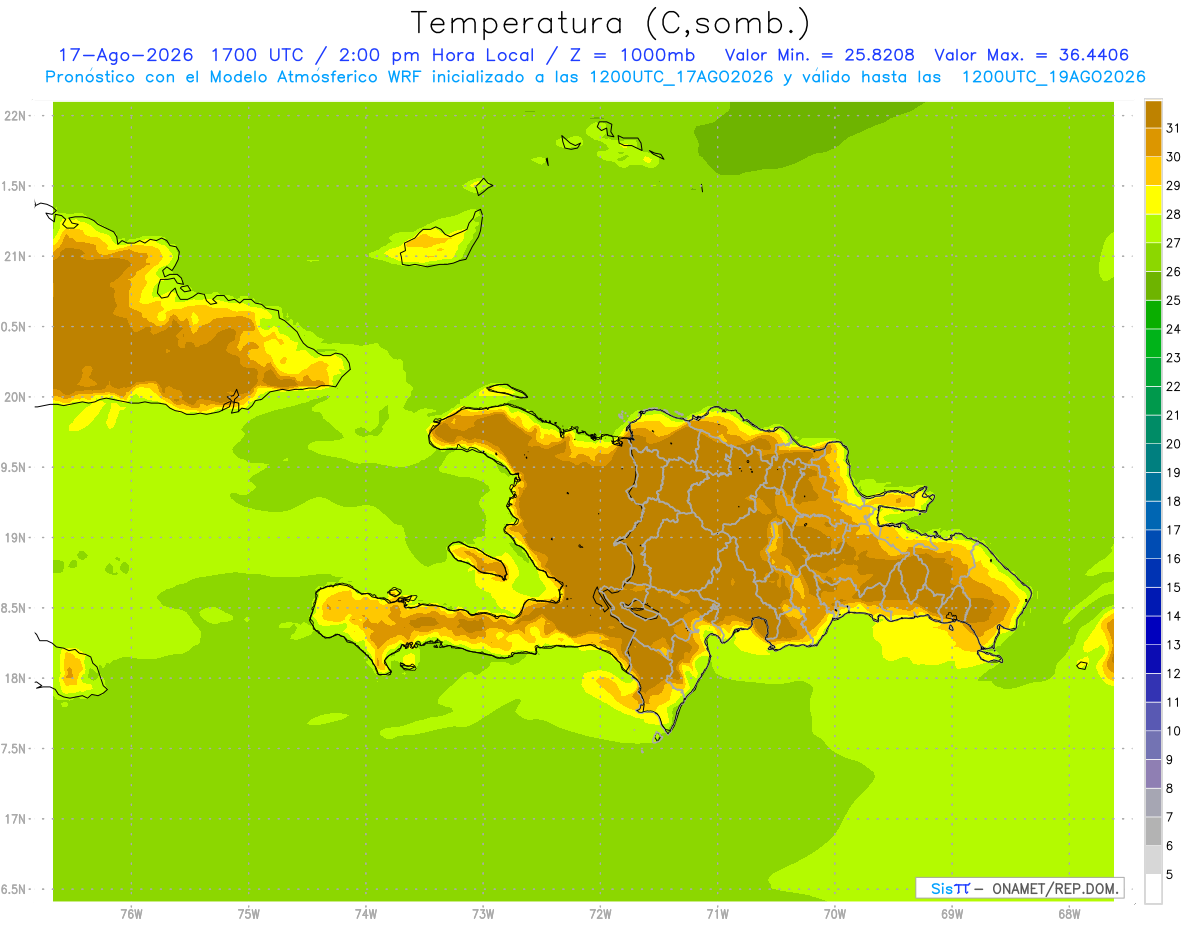Click colorbar label '12'
This screenshot has width=1200, height=927.
(x=1173, y=673)
